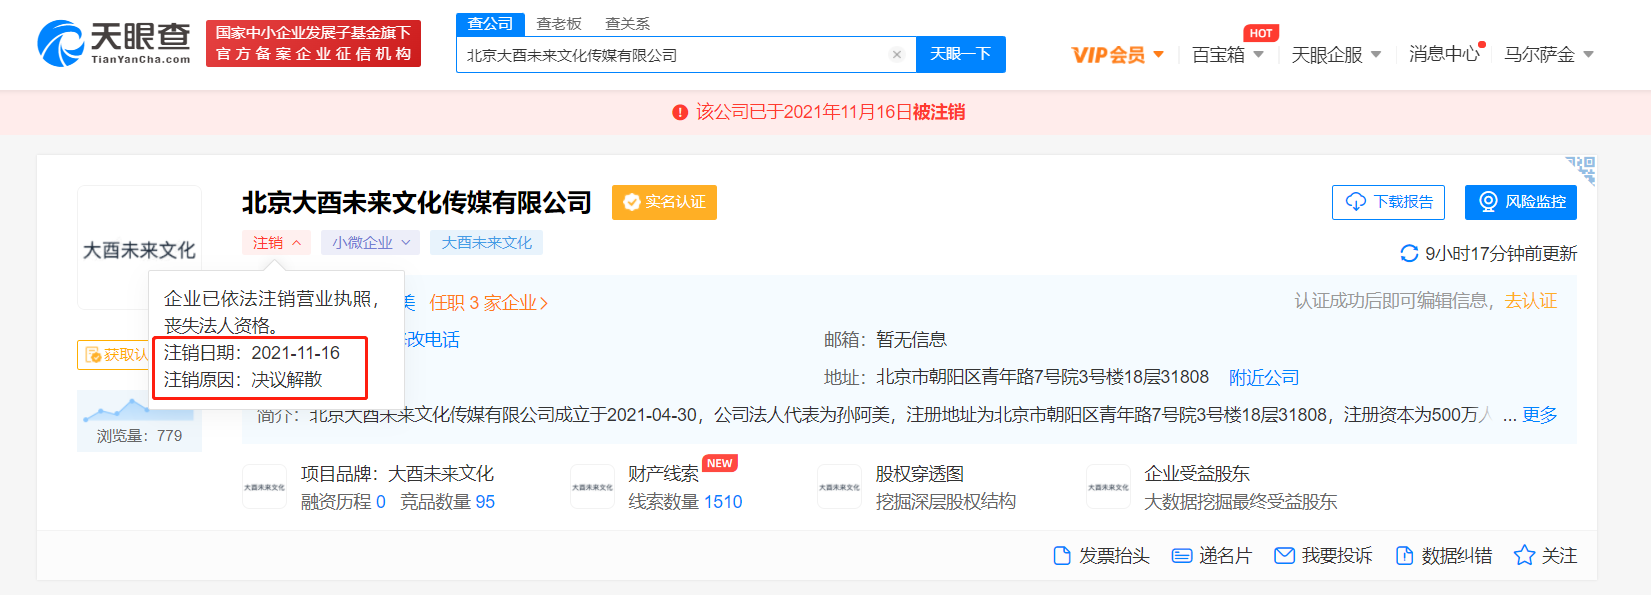The width and height of the screenshot is (1651, 595).
Task: Open 竞品数量 95 link
Action: pyautogui.click(x=447, y=502)
